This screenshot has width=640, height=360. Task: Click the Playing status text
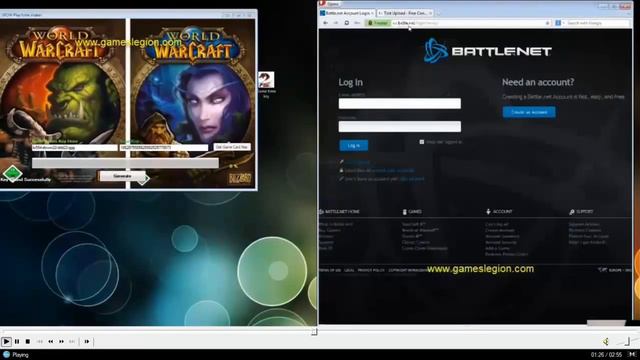(20, 355)
